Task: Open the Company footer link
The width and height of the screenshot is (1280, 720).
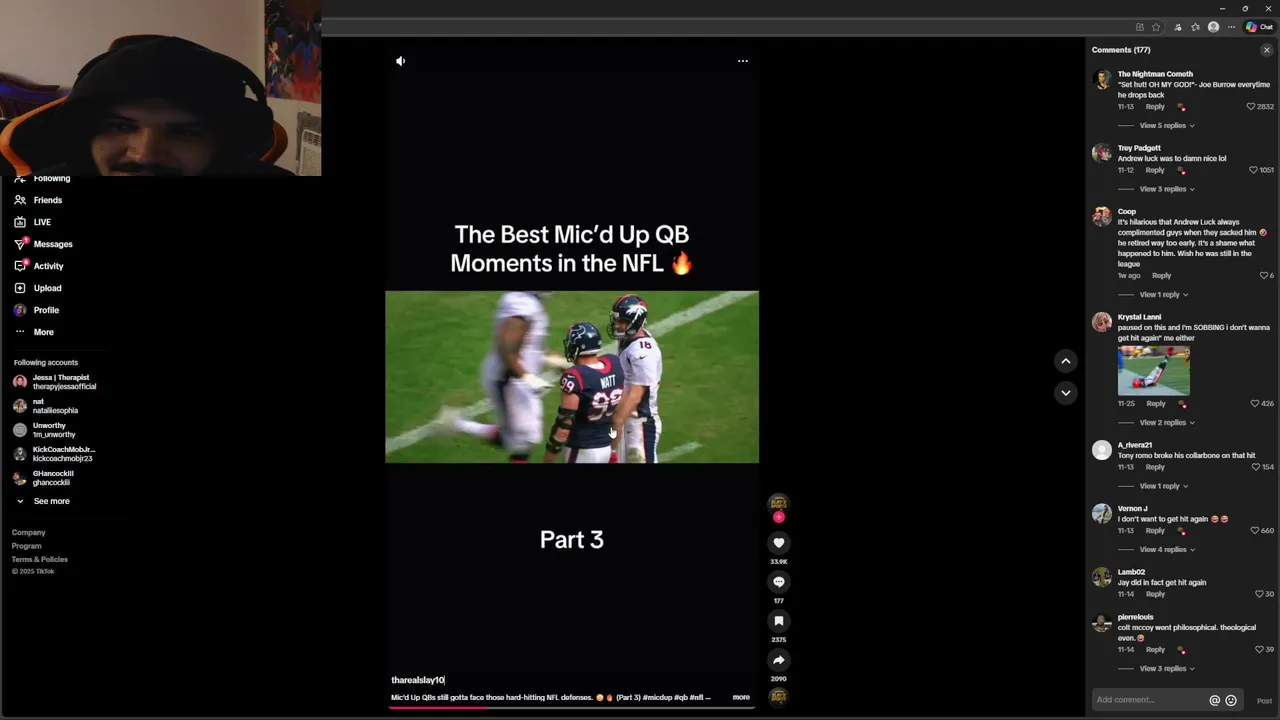Action: click(28, 533)
